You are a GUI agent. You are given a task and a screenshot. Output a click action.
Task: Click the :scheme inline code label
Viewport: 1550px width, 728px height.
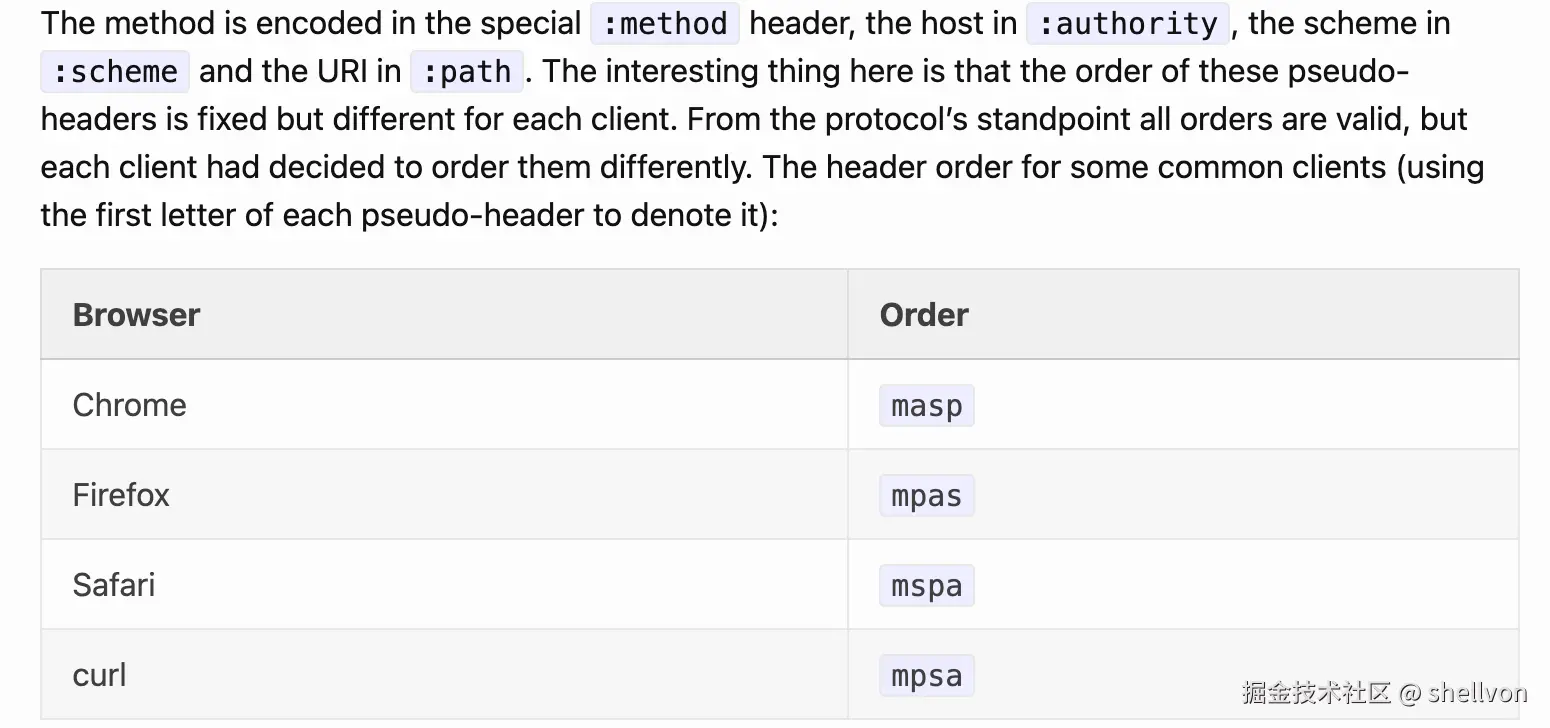point(114,71)
